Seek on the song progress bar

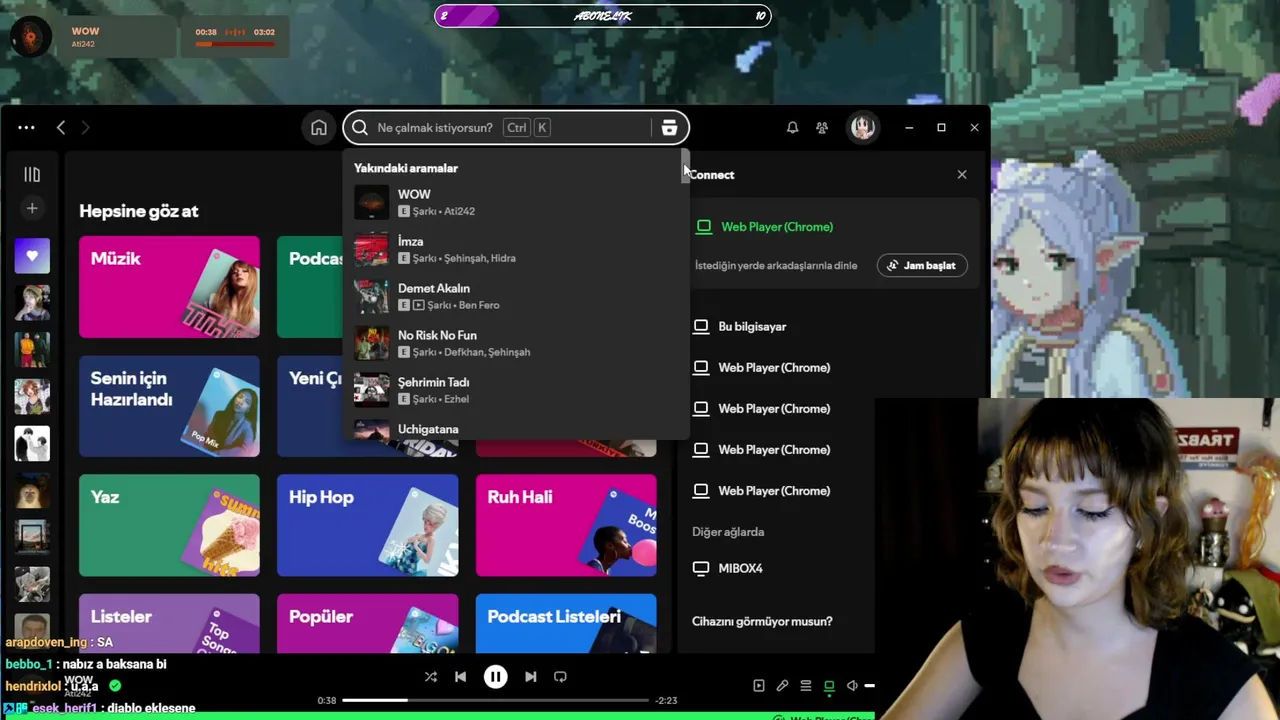click(x=495, y=700)
